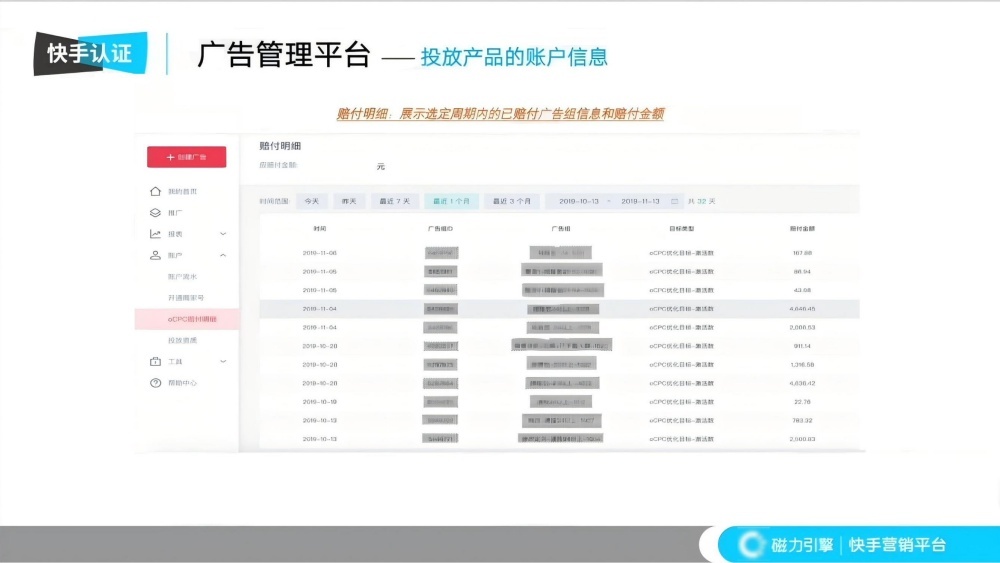This screenshot has width=1000, height=563.
Task: Open 推广 in the sidebar
Action: pyautogui.click(x=175, y=213)
